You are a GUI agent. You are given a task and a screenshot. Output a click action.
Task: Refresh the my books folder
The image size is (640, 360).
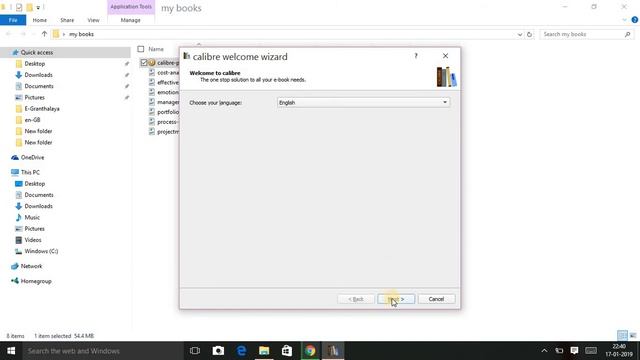click(529, 34)
